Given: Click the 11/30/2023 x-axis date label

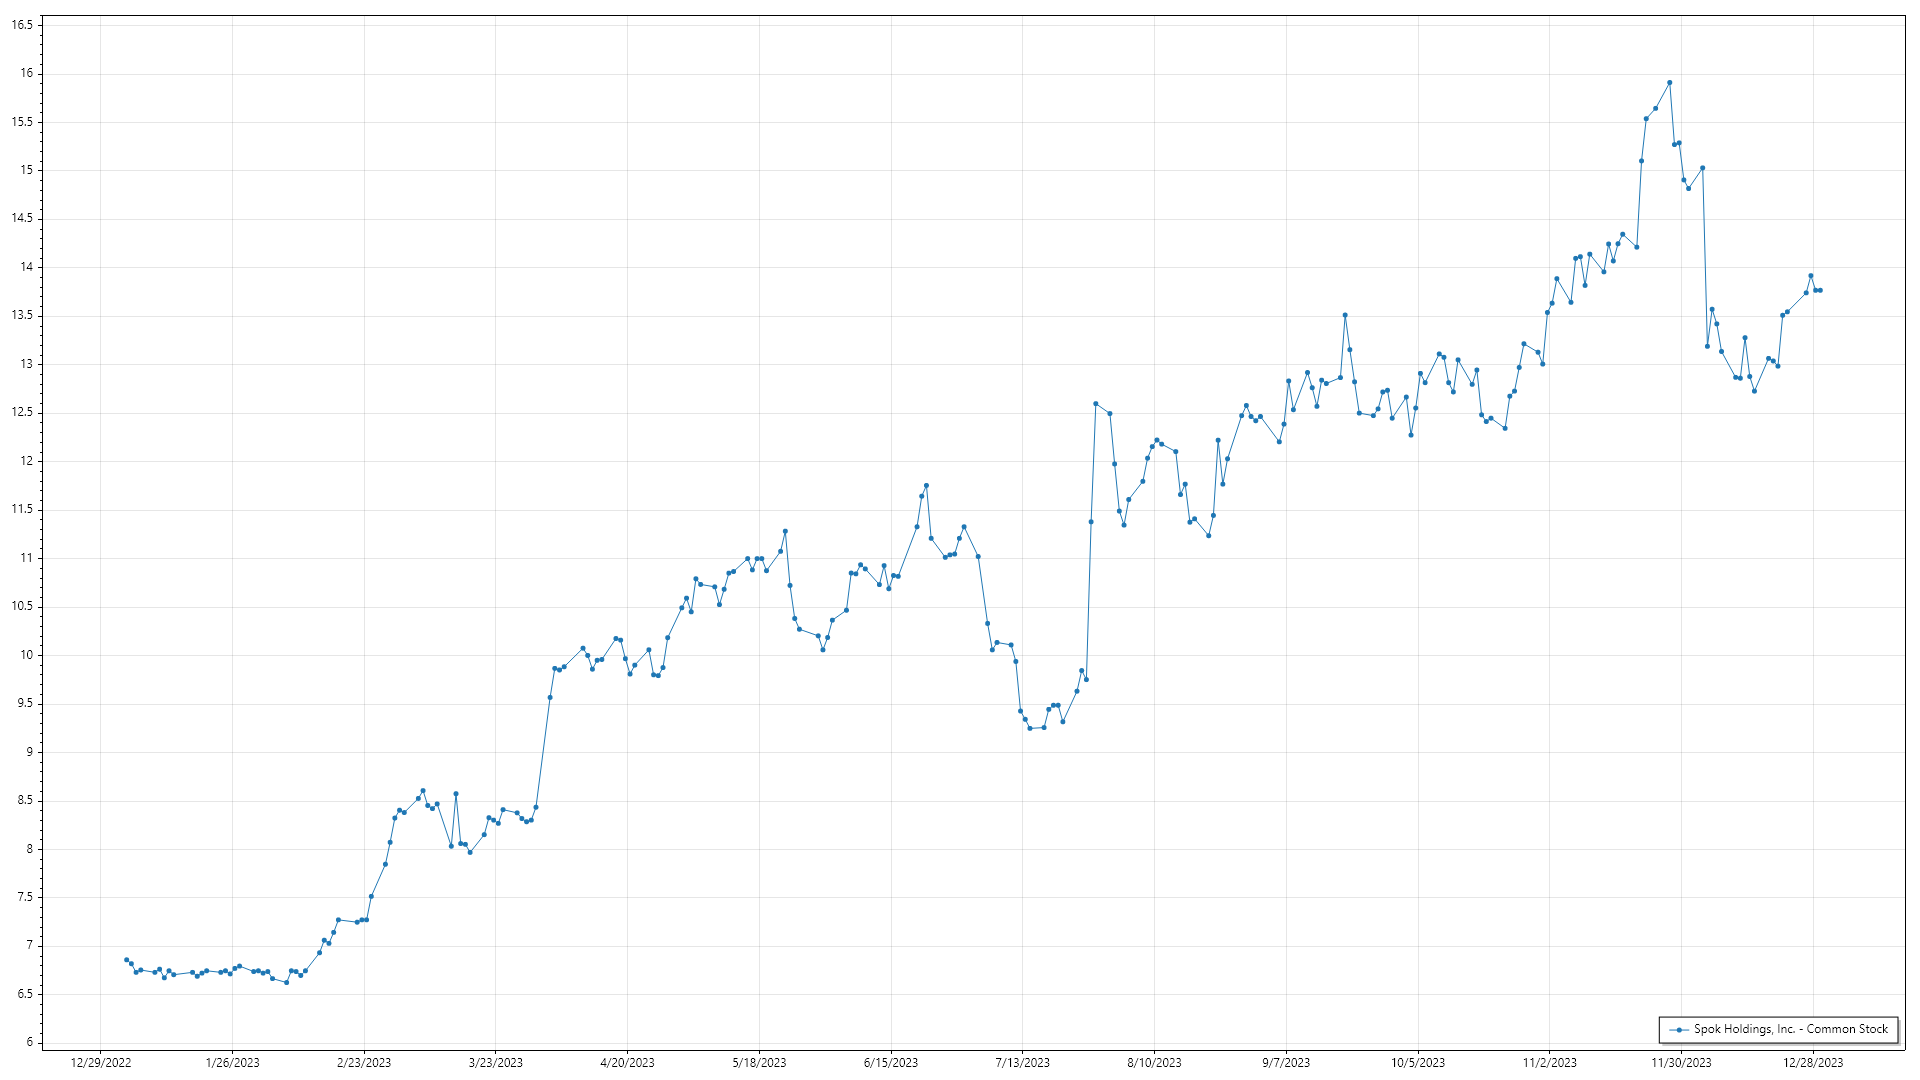Looking at the screenshot, I should [1680, 1063].
